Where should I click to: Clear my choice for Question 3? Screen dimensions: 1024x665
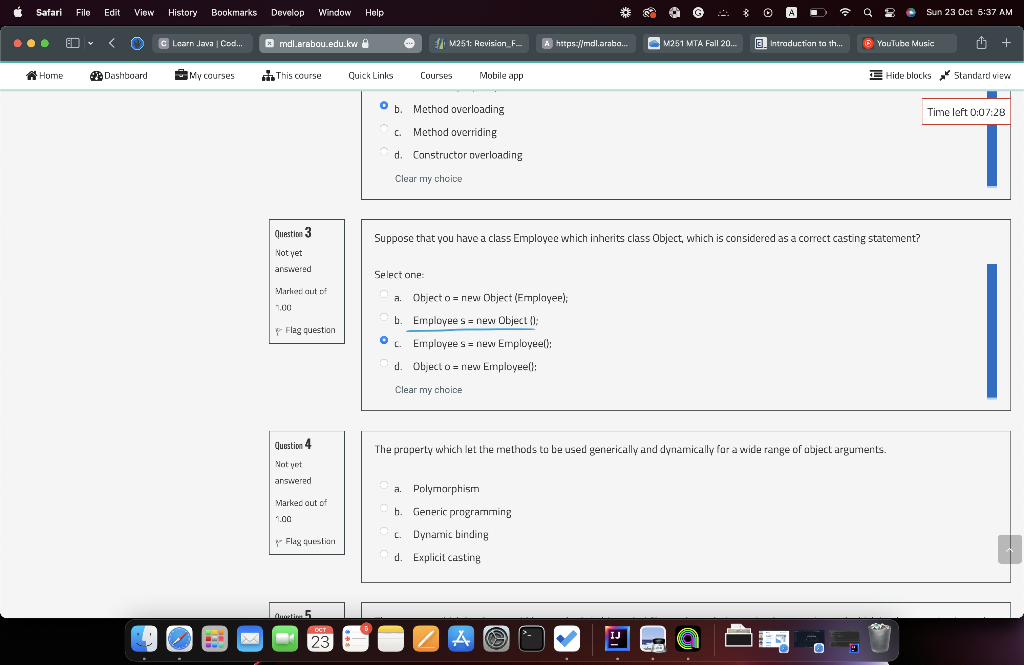point(428,390)
